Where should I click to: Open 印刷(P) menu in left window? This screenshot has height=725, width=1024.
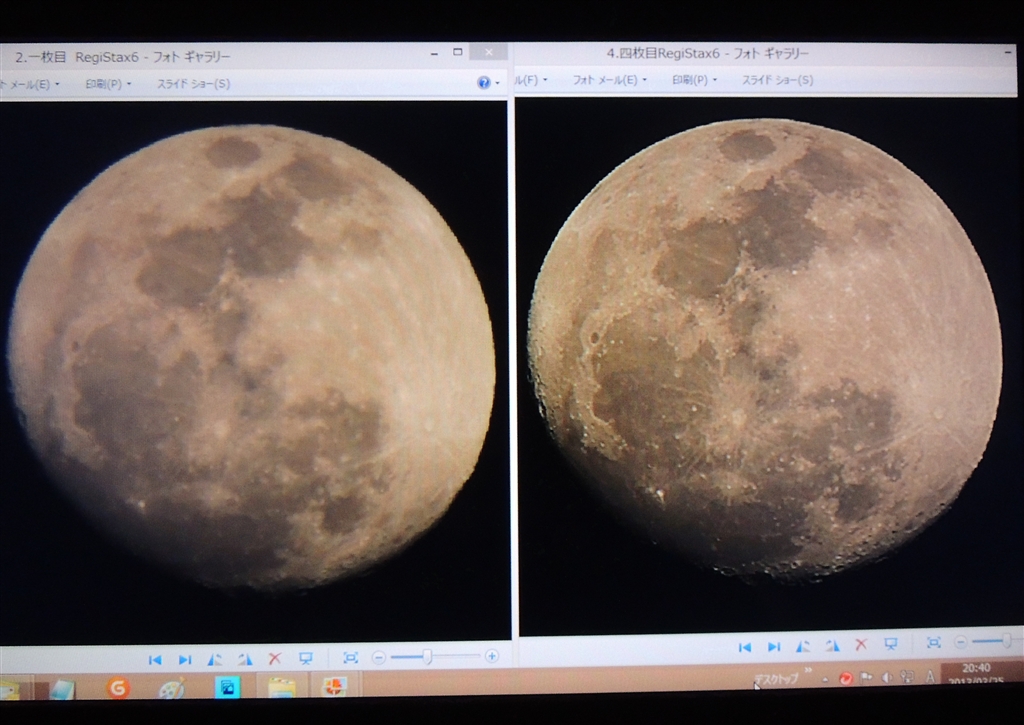tap(108, 84)
